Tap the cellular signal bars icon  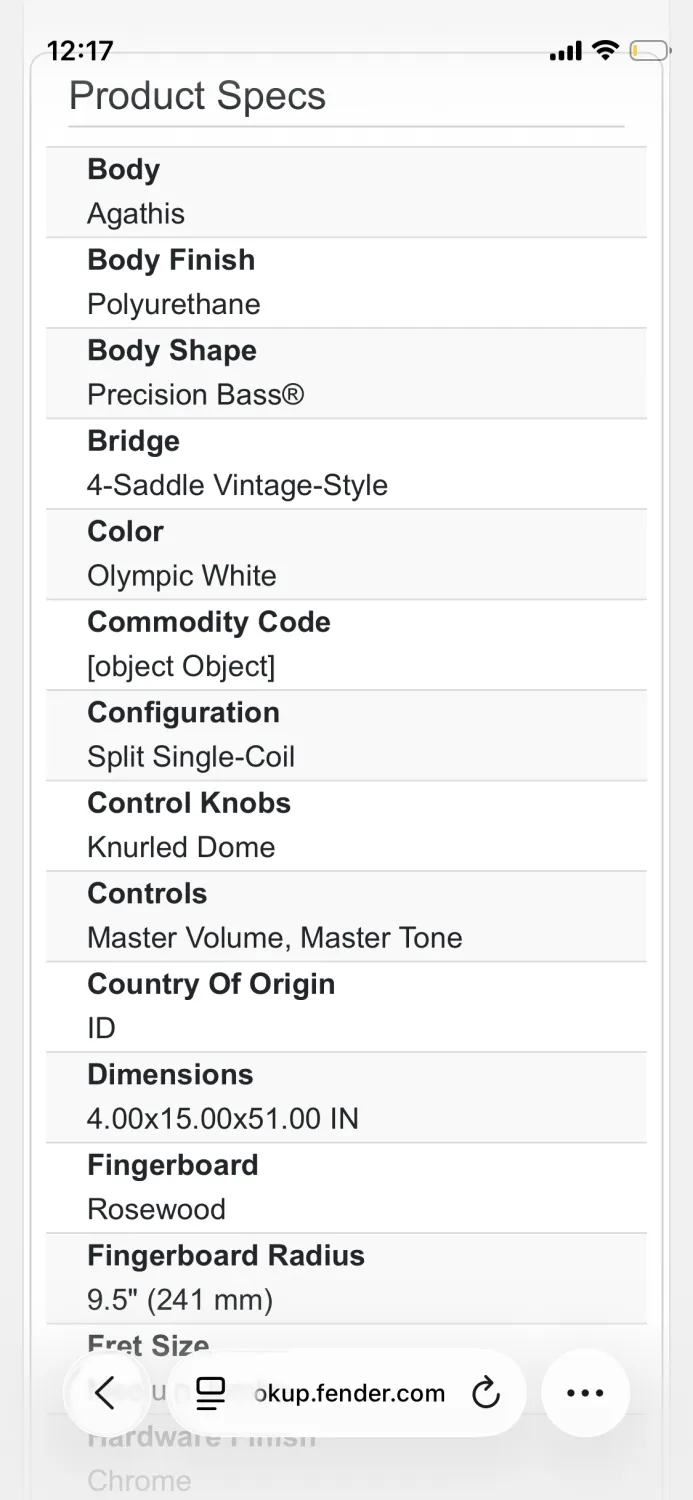(x=565, y=51)
